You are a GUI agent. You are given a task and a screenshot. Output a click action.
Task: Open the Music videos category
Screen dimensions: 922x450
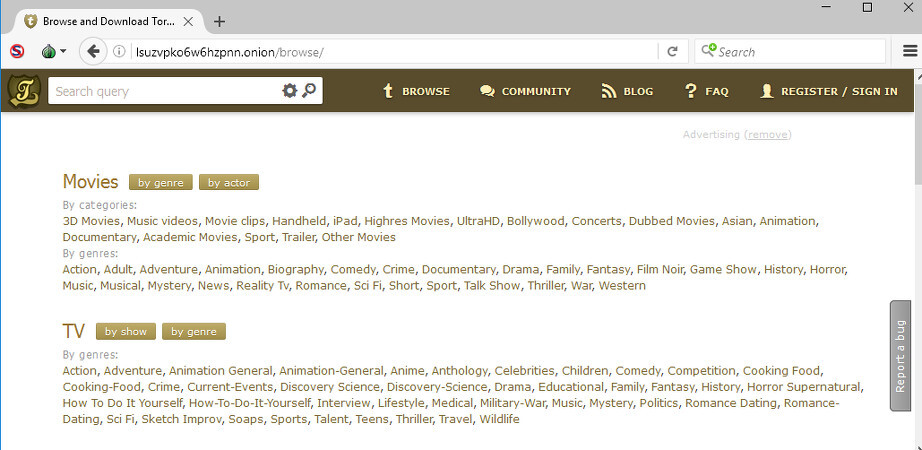tap(162, 221)
